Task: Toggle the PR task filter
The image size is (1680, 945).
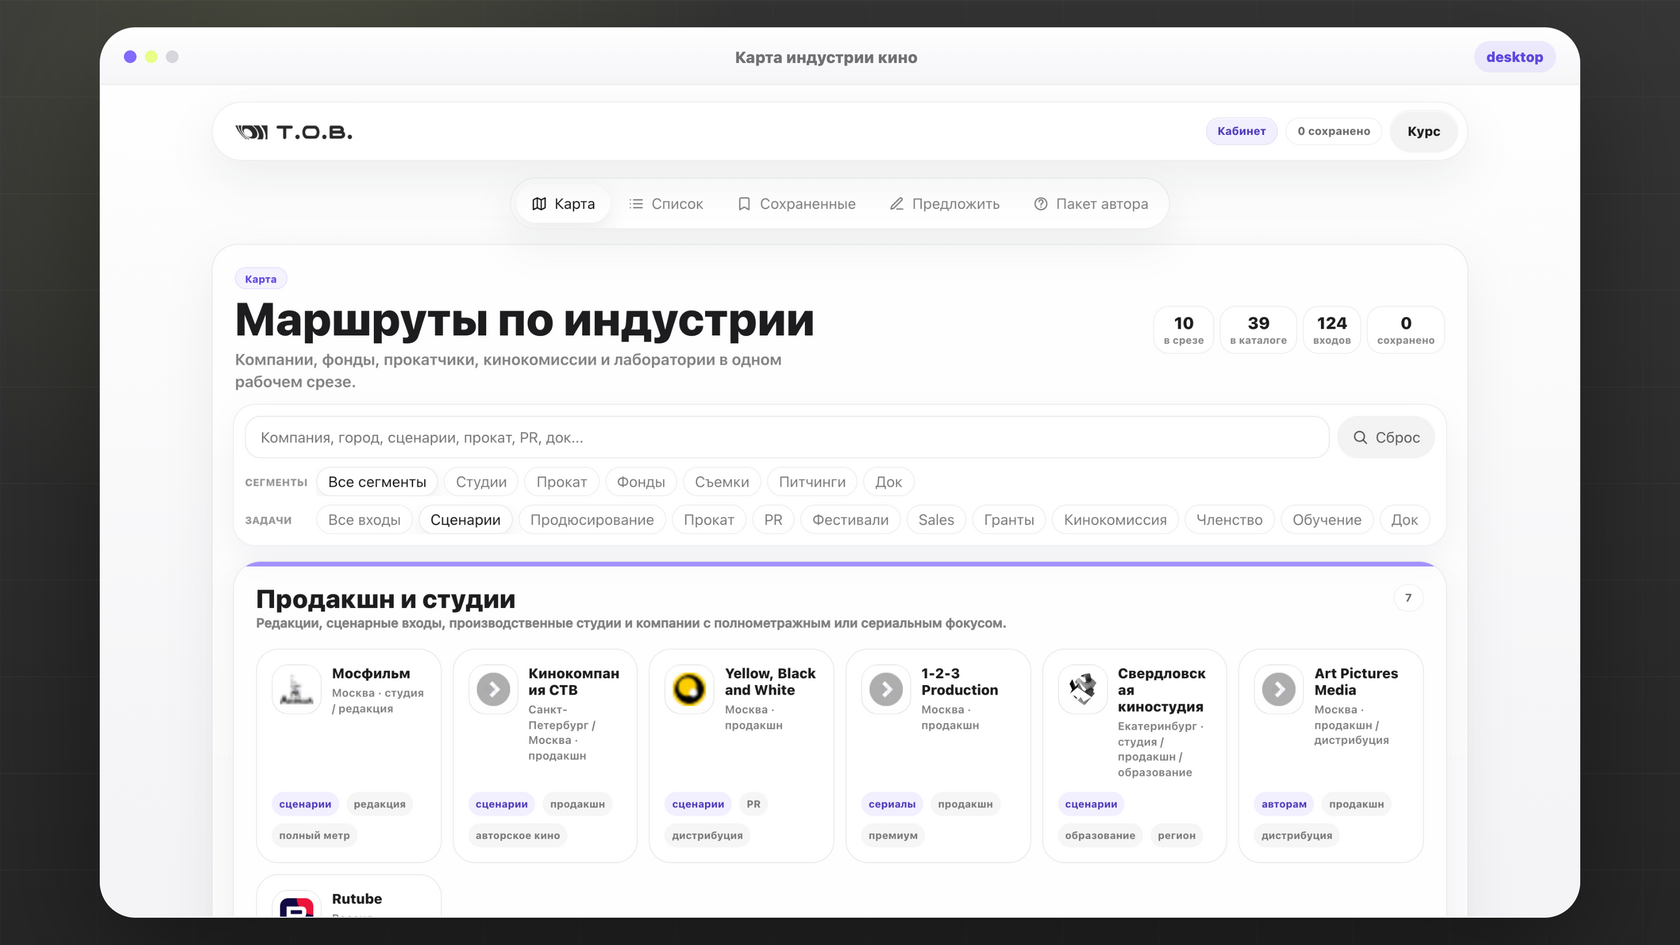Action: coord(773,520)
